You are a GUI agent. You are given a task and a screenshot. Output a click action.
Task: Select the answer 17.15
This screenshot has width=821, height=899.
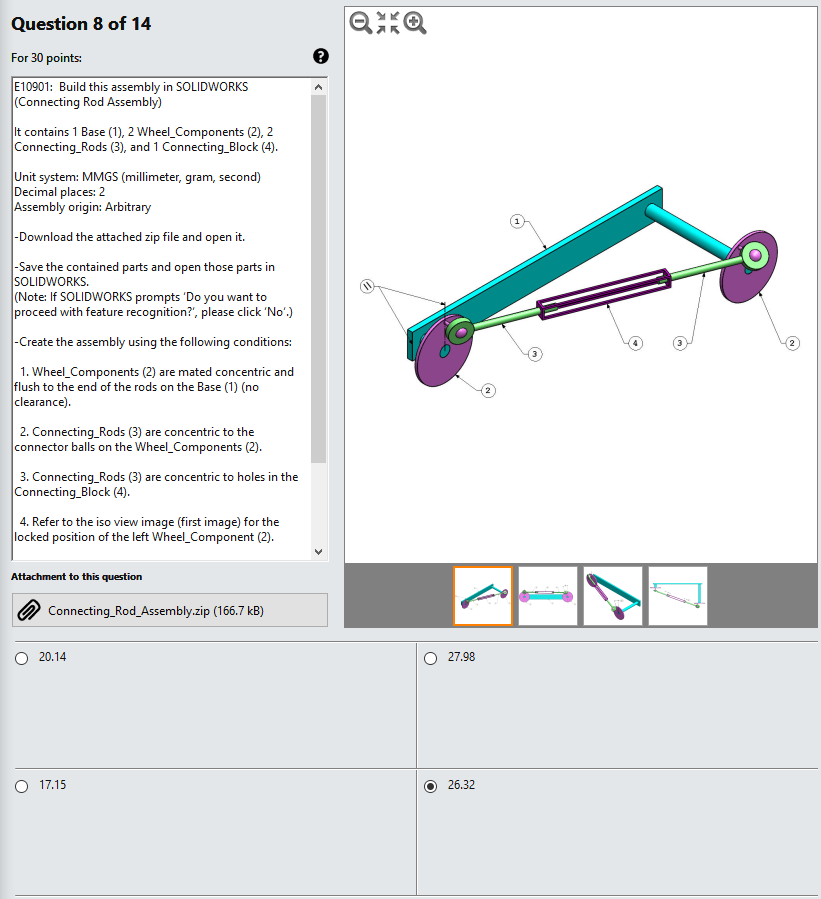(x=21, y=786)
